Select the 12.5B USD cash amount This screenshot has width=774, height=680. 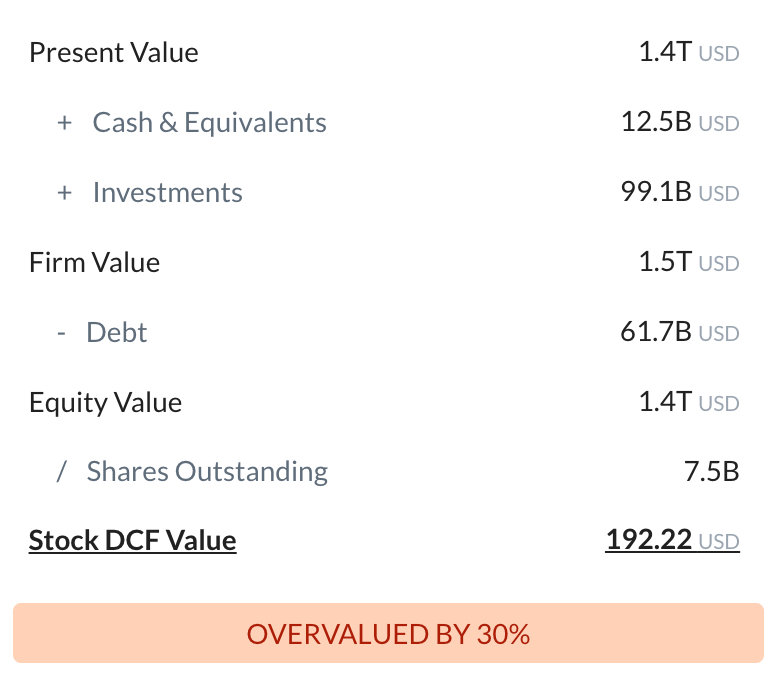pyautogui.click(x=680, y=122)
